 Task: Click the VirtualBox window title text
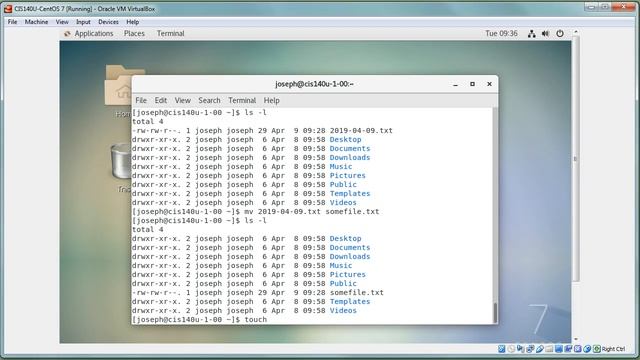84,9
